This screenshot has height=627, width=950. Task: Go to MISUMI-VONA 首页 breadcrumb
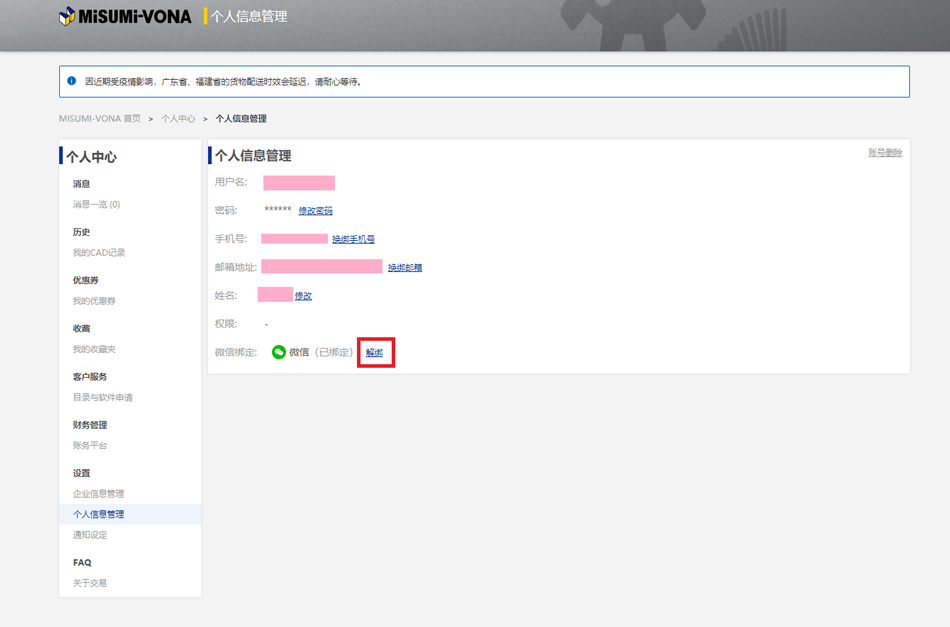[99, 119]
